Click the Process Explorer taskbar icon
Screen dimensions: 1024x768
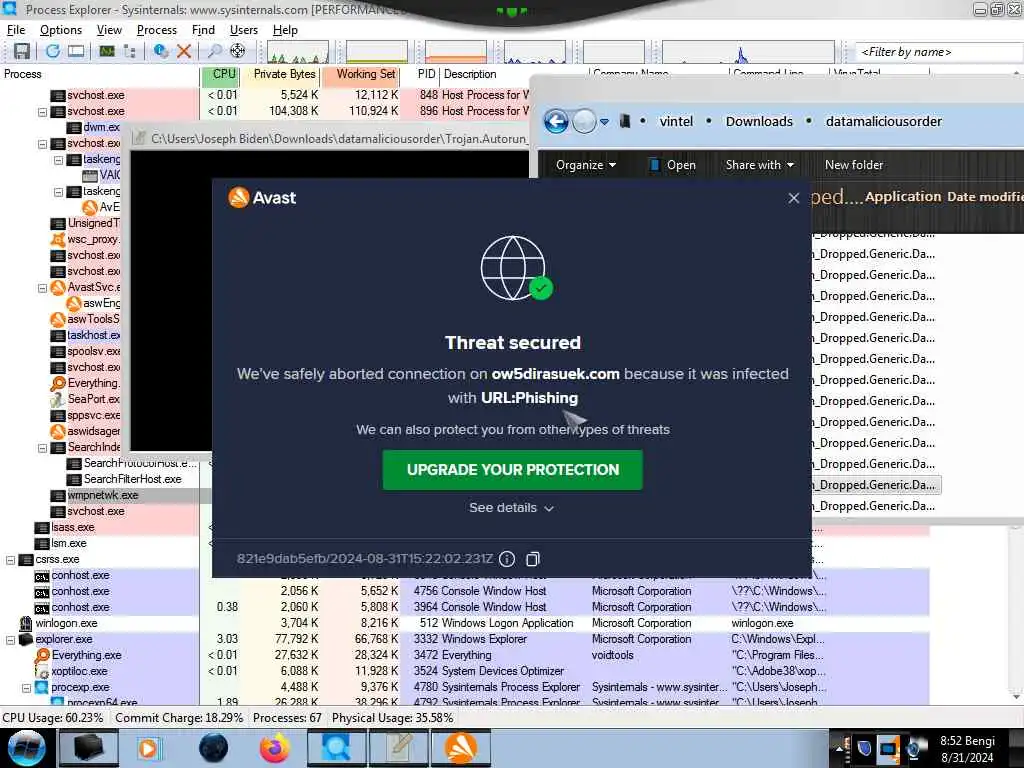point(336,748)
